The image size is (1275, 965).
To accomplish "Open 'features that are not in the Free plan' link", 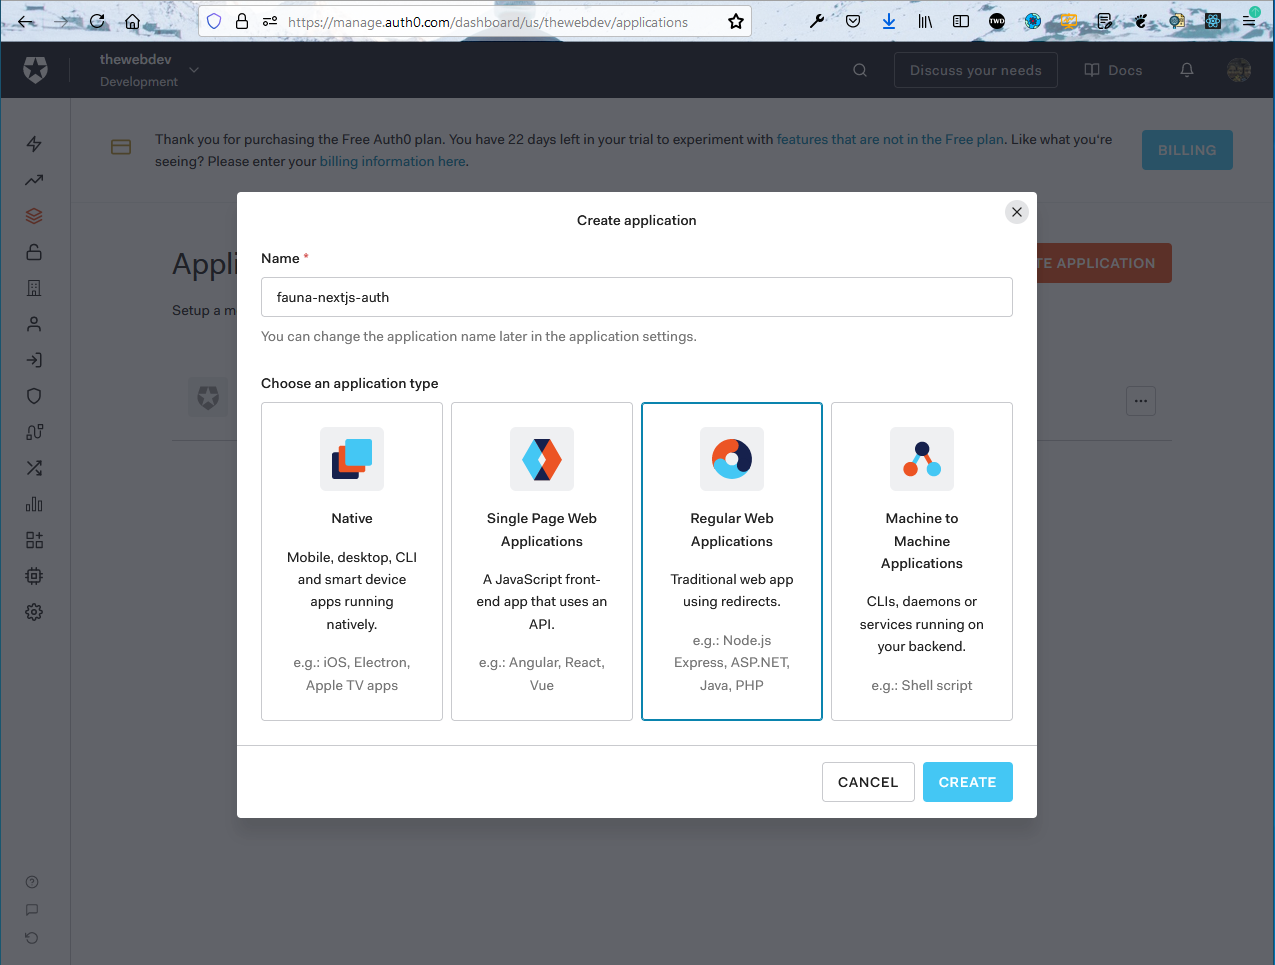I will click(x=890, y=139).
